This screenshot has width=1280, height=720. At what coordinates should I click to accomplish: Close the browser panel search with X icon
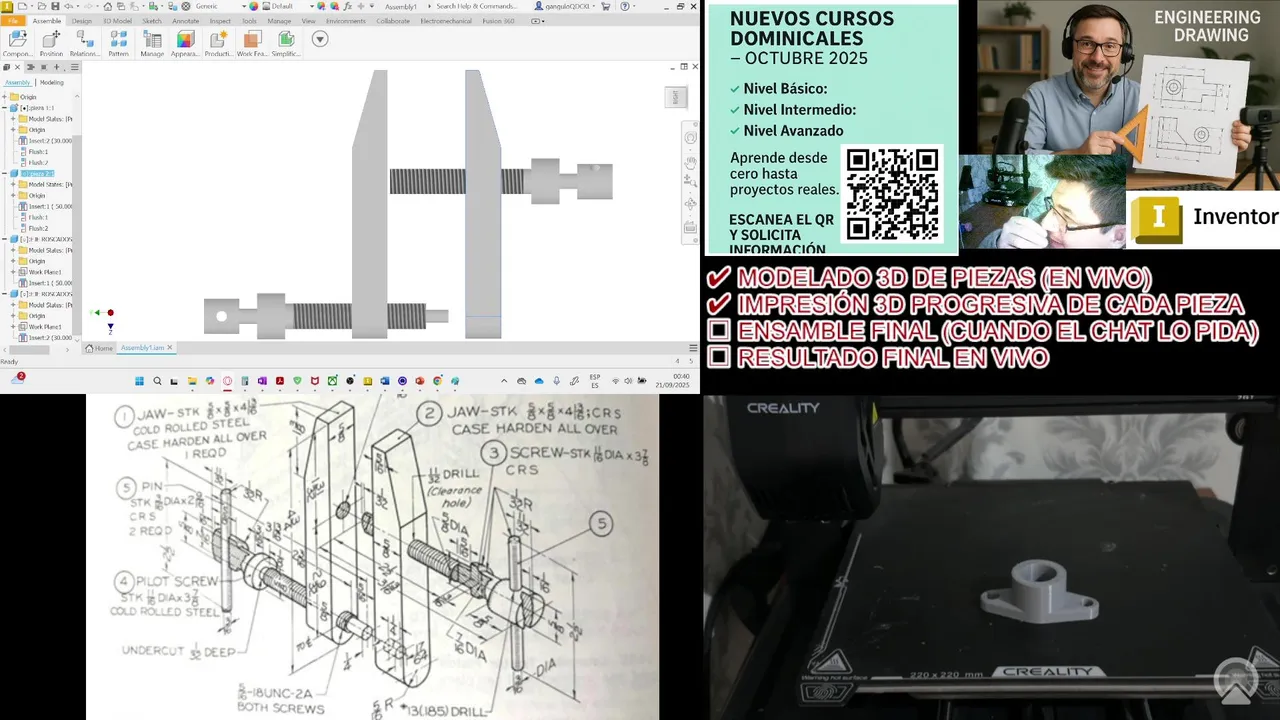(x=17, y=66)
